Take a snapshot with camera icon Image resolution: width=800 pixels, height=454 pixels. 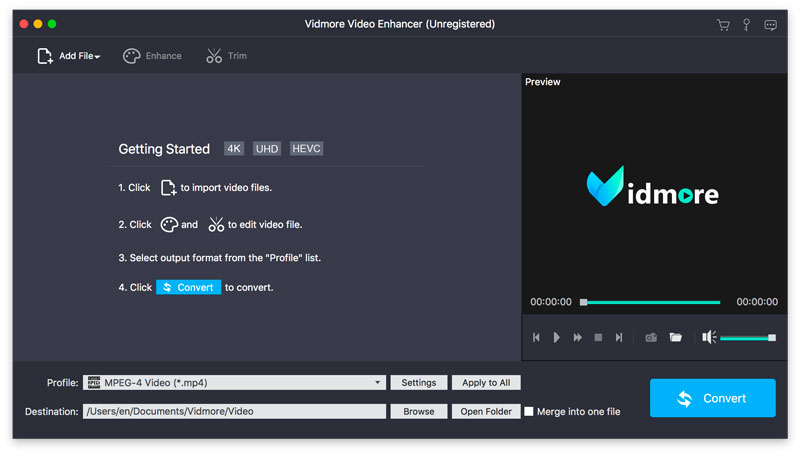coord(651,337)
